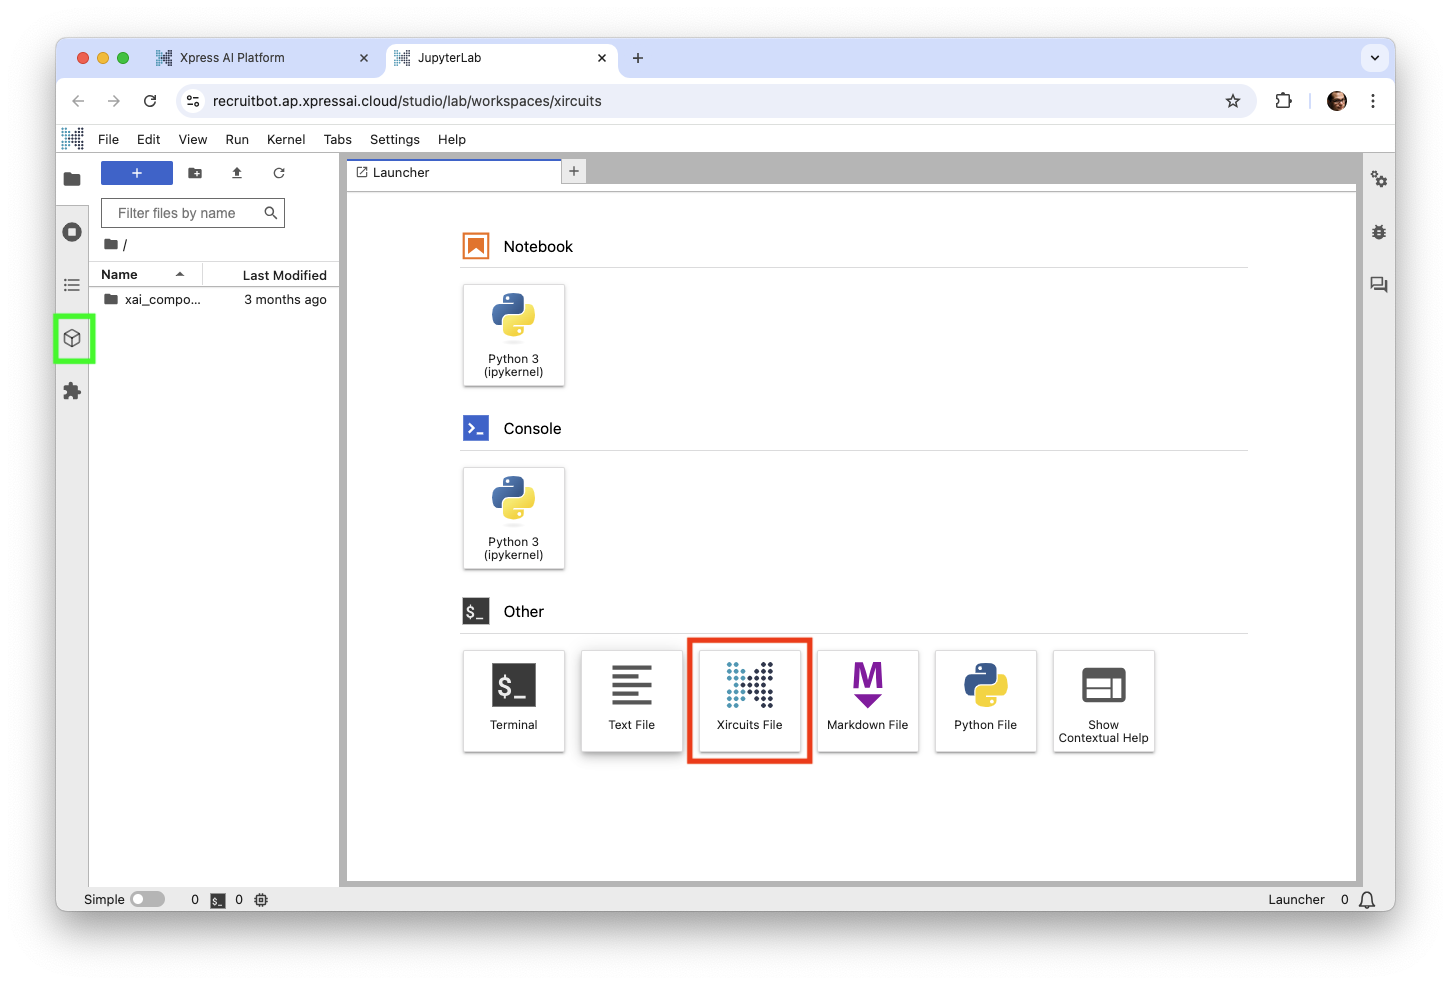Launch Python 3 console card
Image resolution: width=1451 pixels, height=985 pixels.
point(514,518)
